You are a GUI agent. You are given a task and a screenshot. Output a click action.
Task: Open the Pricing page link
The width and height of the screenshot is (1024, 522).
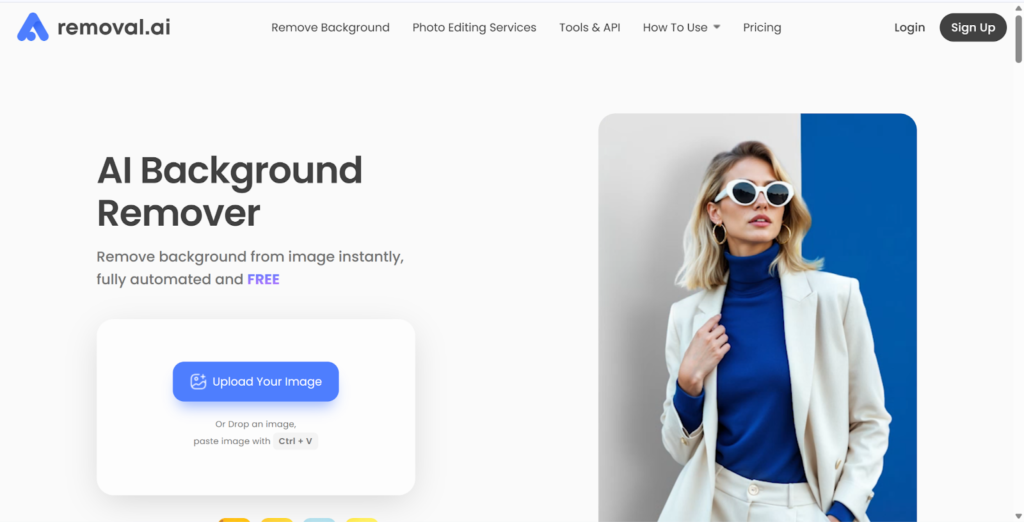tap(762, 27)
